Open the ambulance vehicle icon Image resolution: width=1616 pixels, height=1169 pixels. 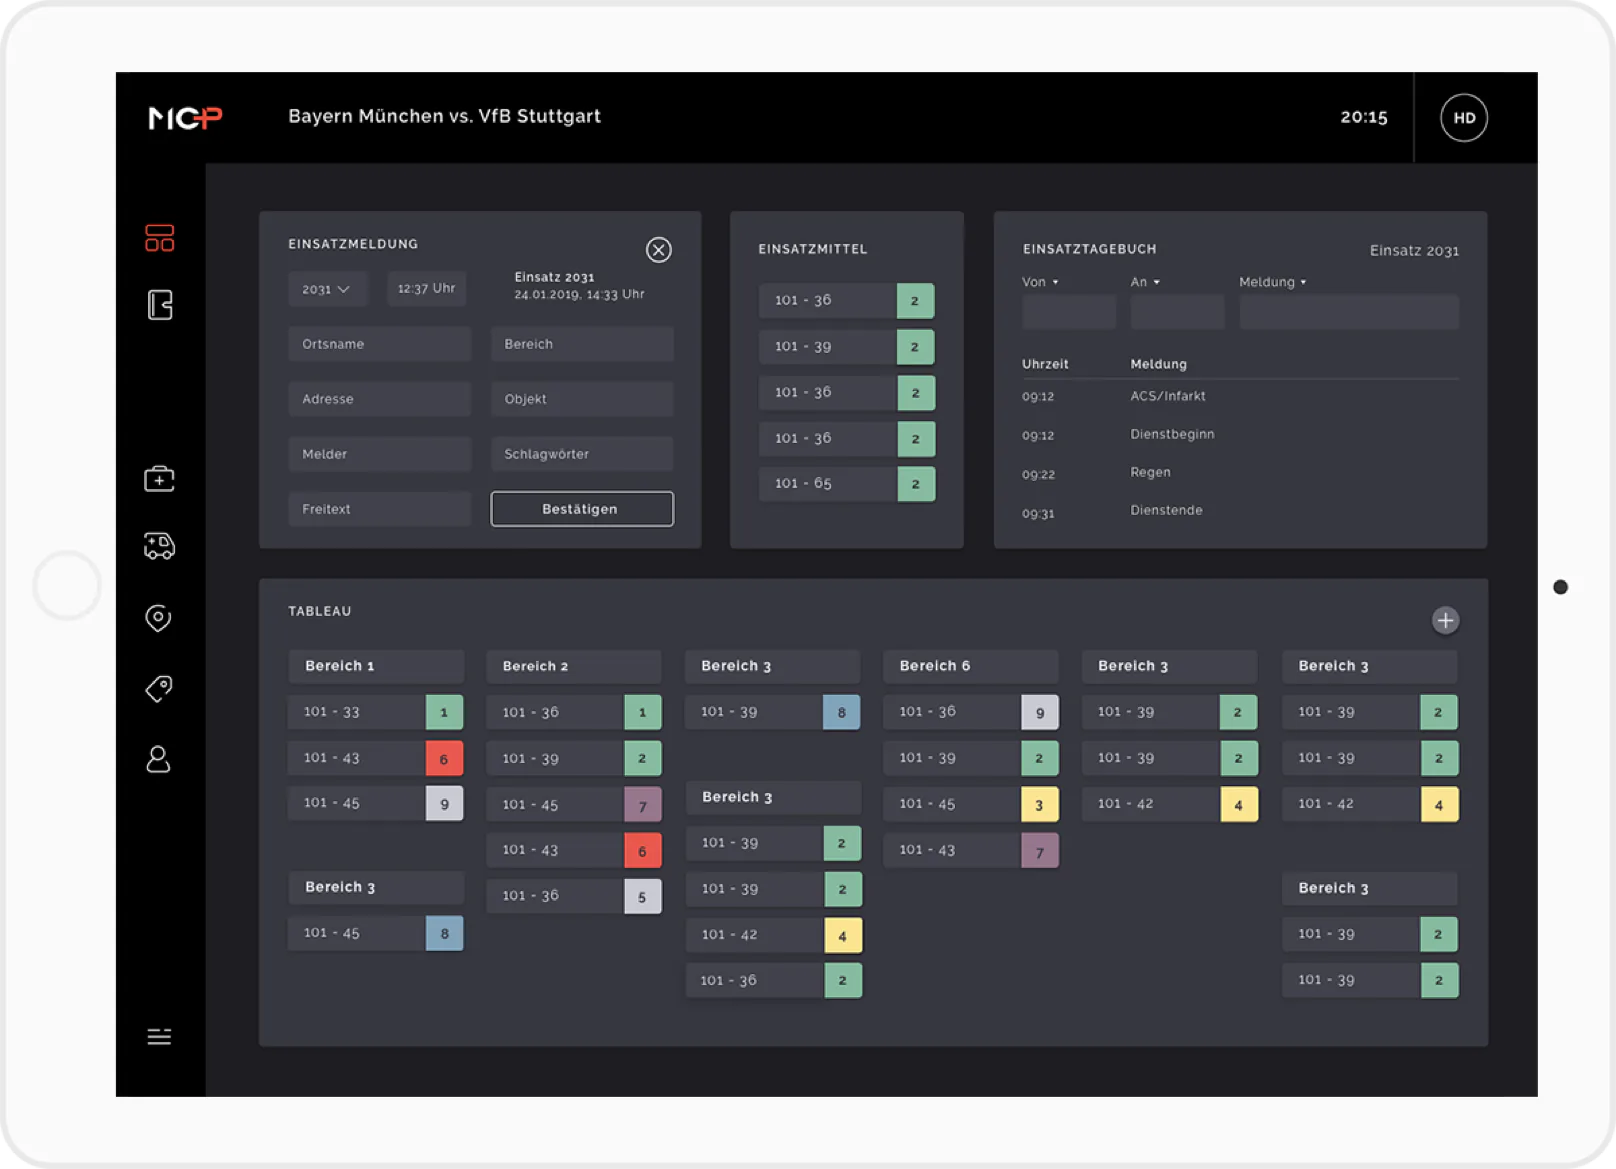159,545
